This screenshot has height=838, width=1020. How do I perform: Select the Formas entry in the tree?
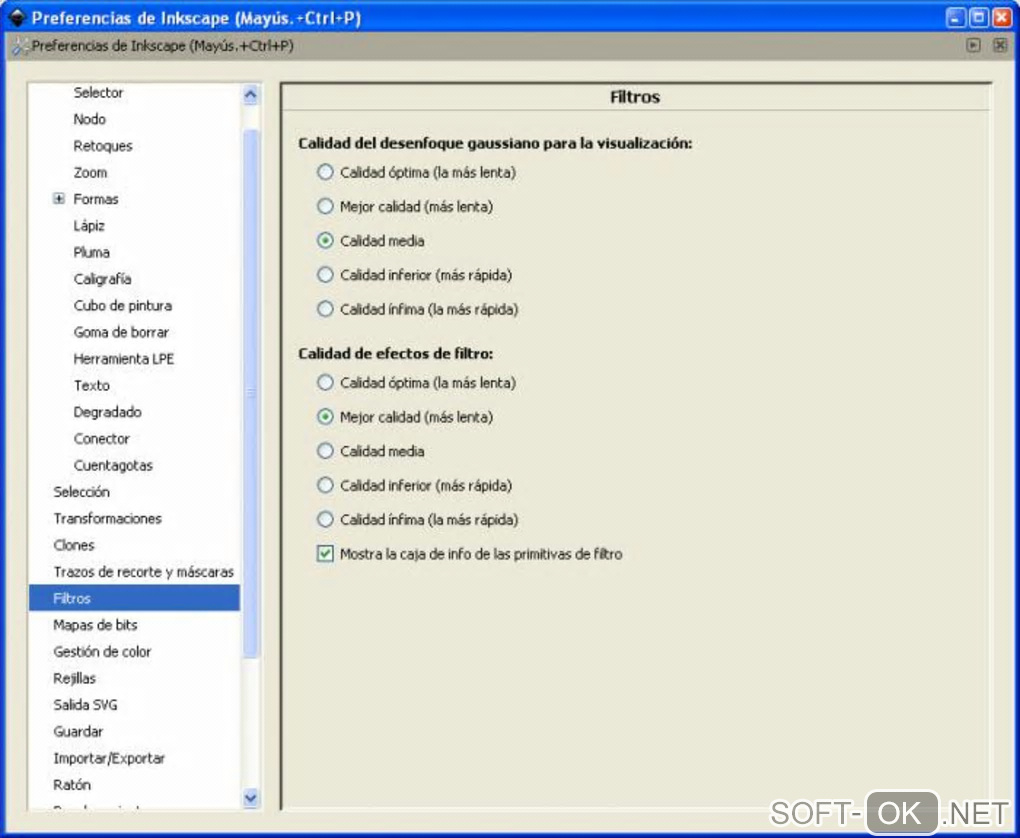coord(96,199)
